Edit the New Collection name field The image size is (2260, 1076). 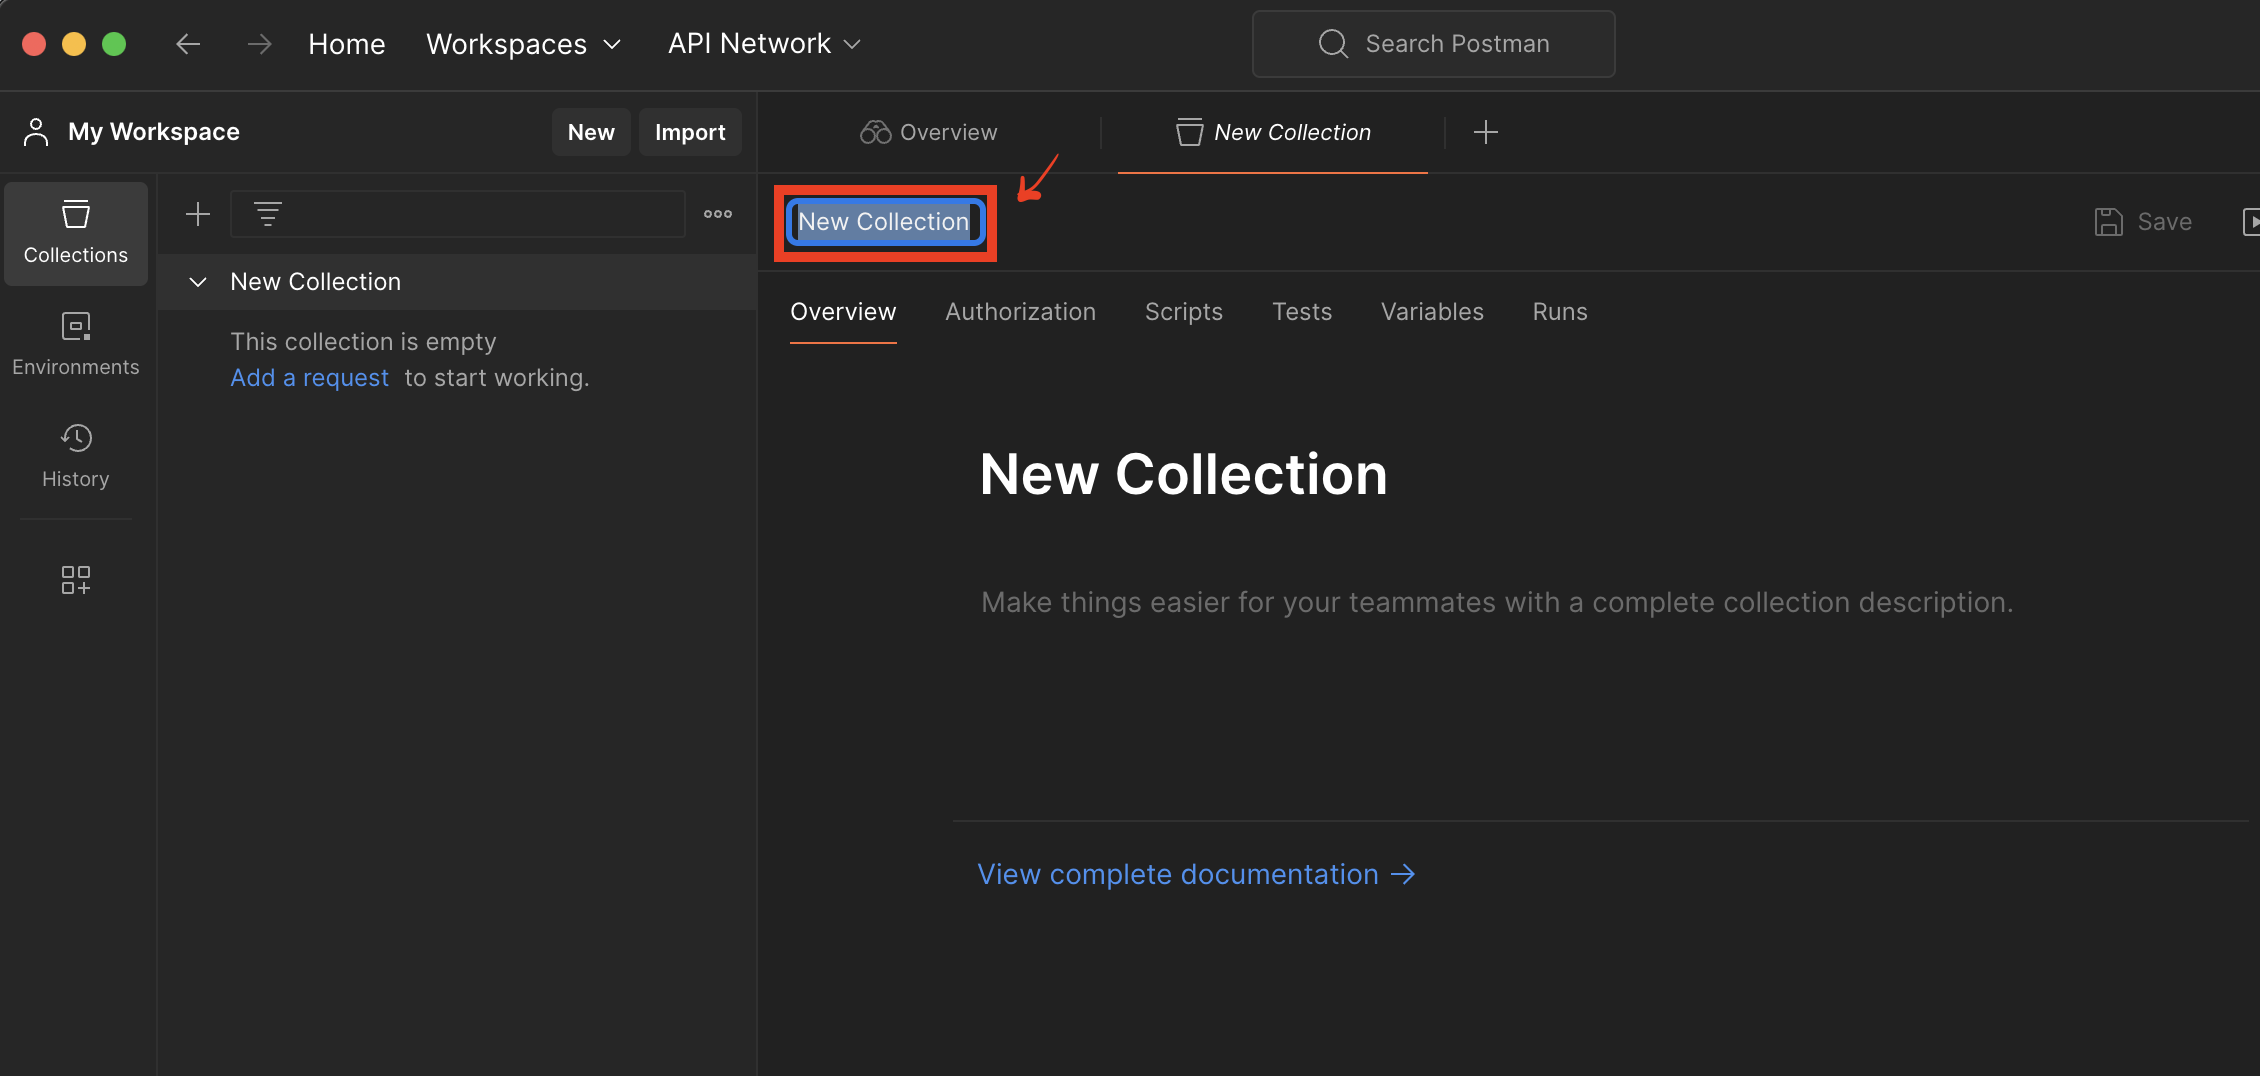[x=885, y=222]
